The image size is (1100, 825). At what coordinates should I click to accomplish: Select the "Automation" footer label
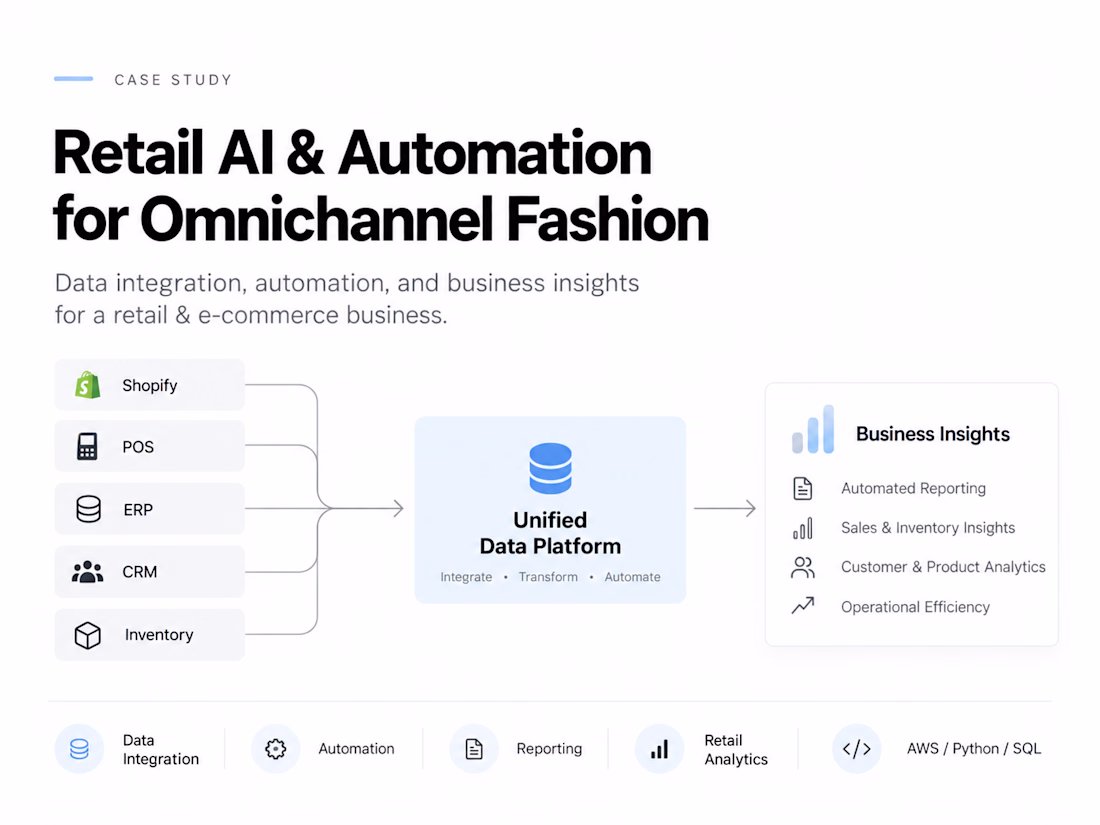(356, 749)
